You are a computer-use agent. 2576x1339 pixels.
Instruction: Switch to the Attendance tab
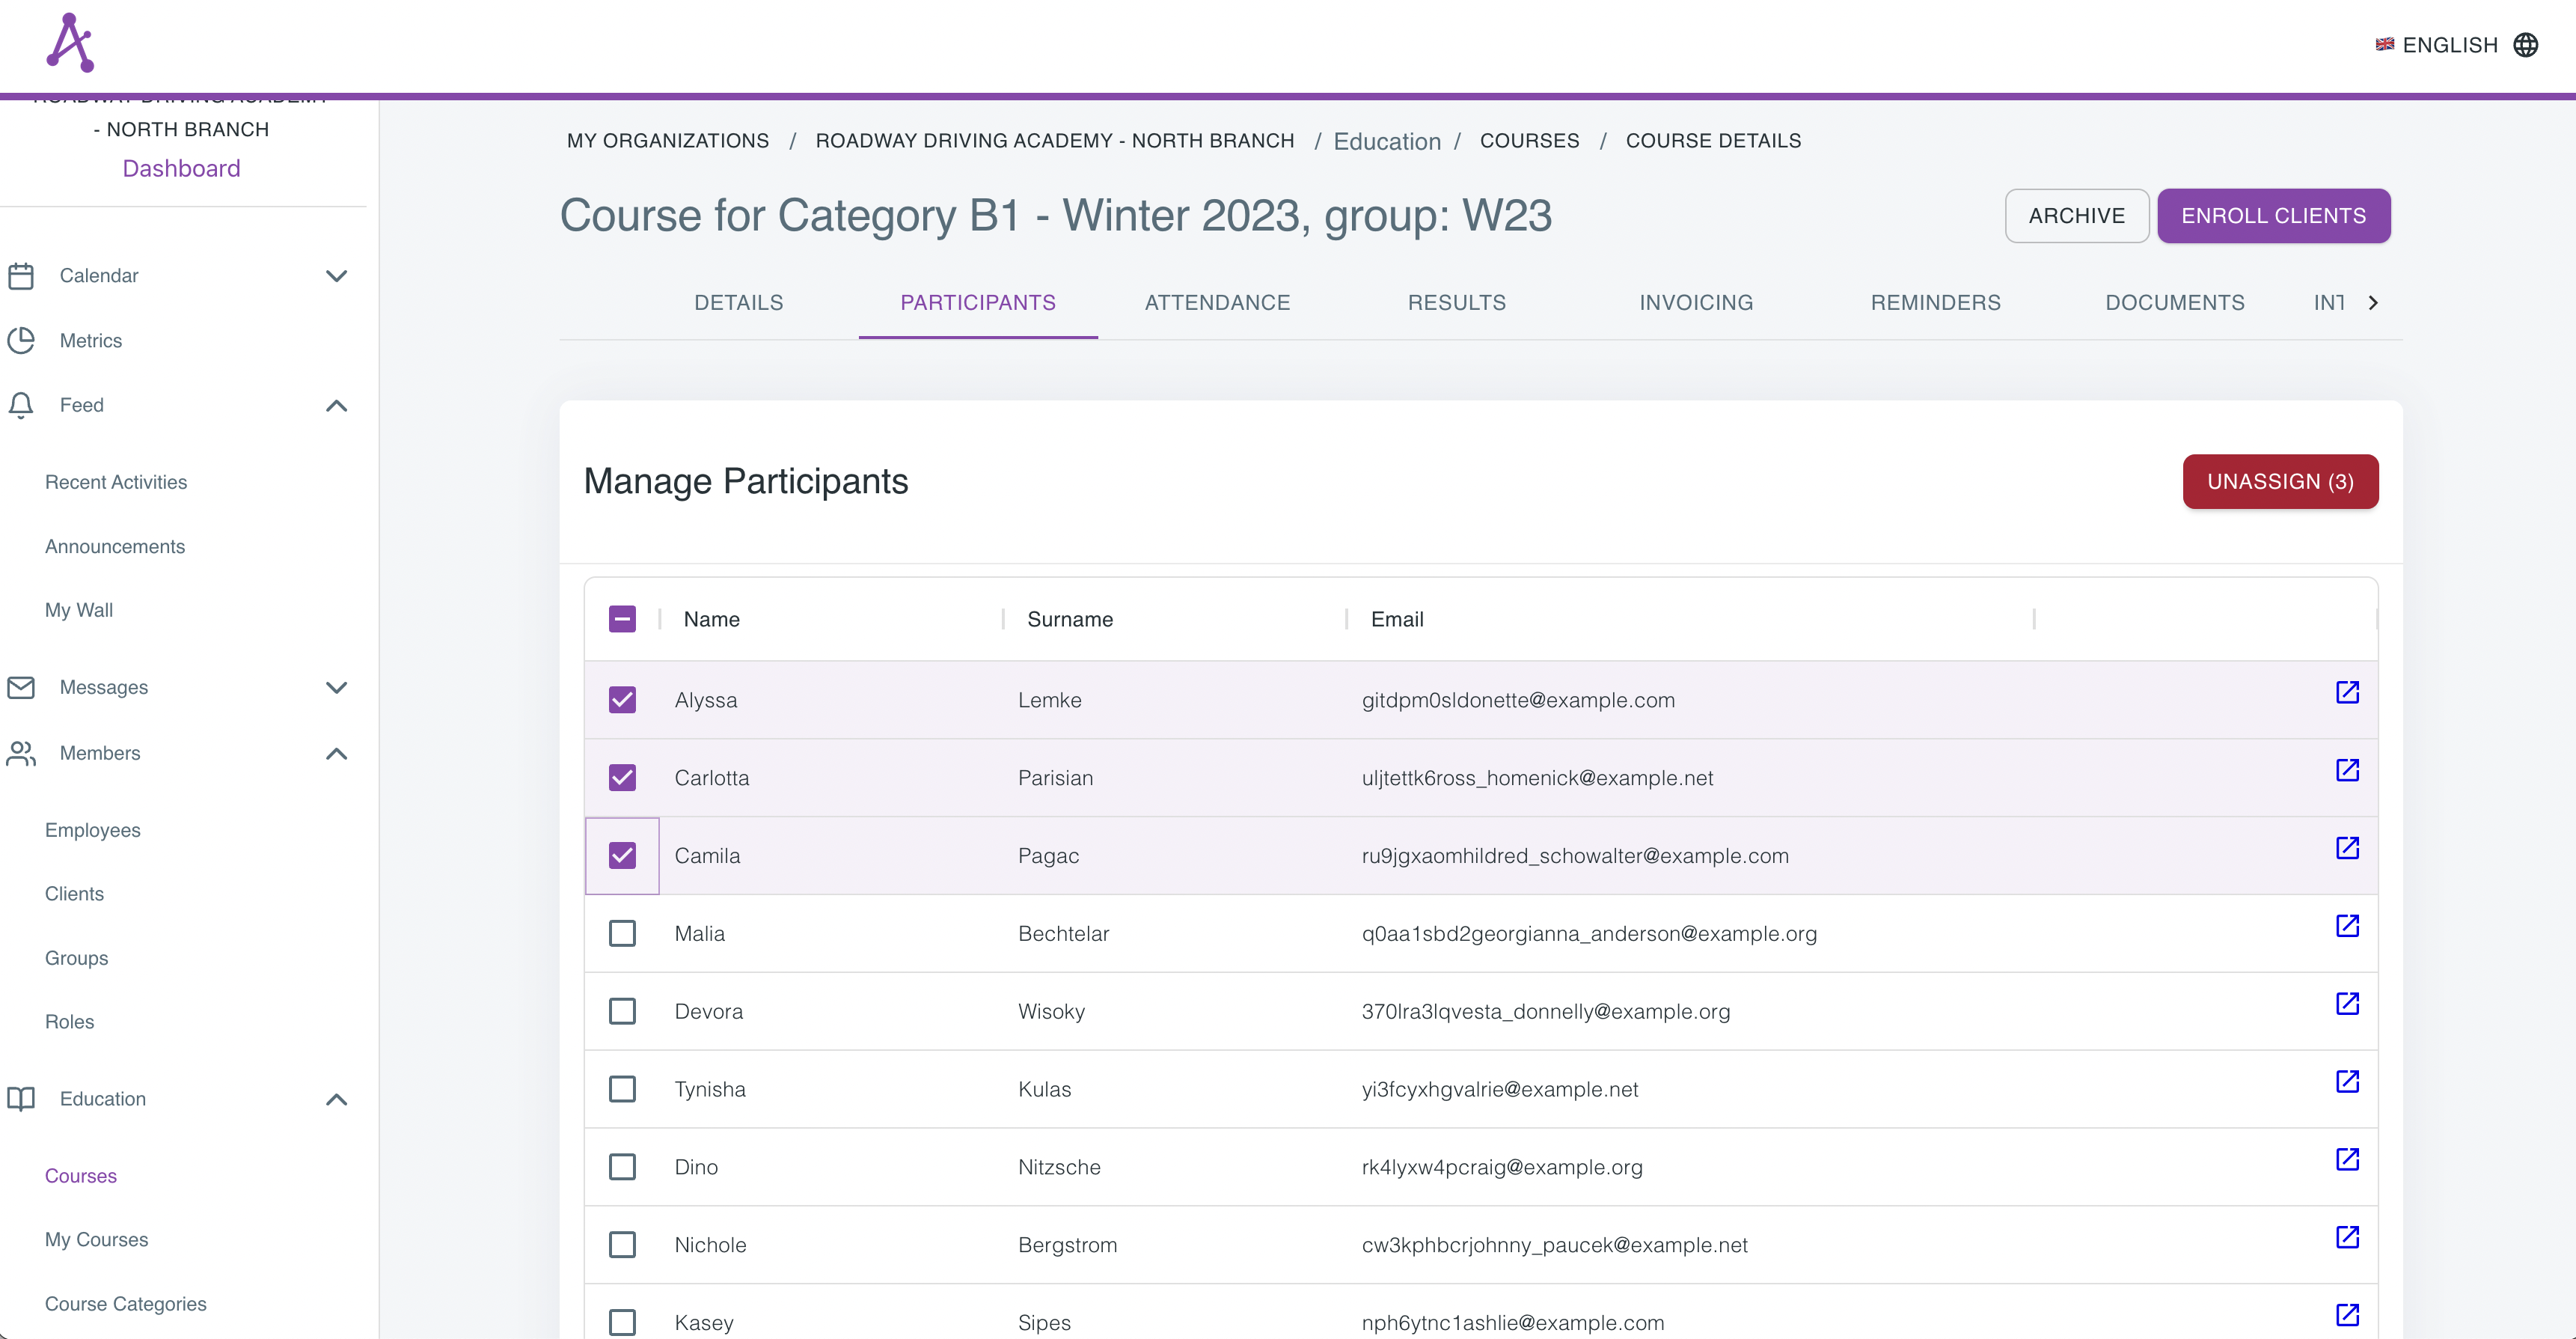(x=1217, y=303)
